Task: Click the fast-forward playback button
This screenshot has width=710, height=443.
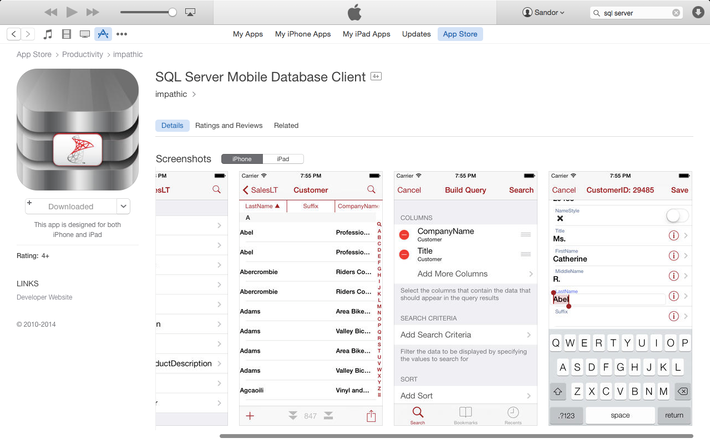Action: pyautogui.click(x=92, y=12)
